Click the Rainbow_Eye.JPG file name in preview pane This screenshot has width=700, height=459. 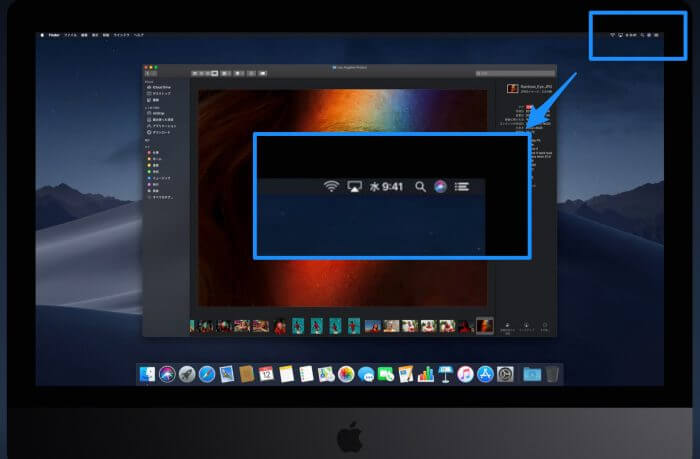click(536, 87)
